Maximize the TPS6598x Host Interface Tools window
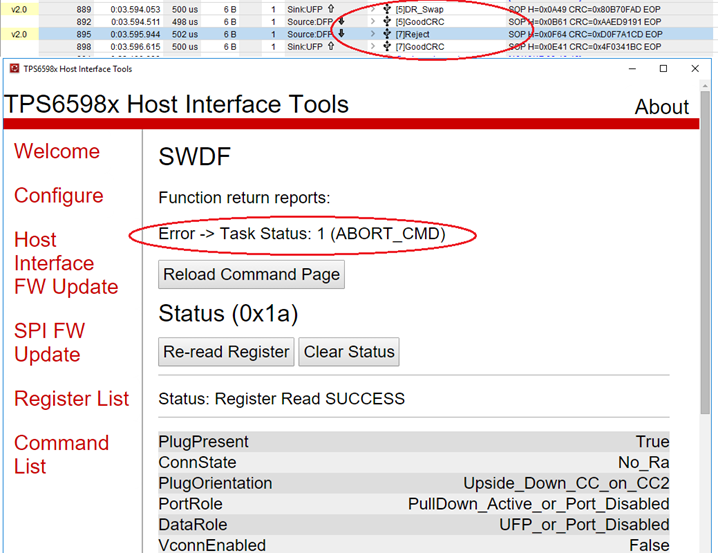The height and width of the screenshot is (553, 718). tap(663, 69)
